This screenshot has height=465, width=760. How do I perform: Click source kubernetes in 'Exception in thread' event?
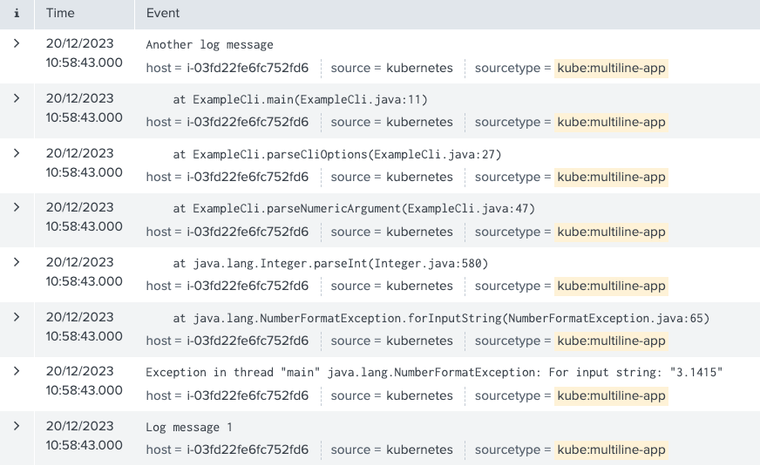coord(419,395)
